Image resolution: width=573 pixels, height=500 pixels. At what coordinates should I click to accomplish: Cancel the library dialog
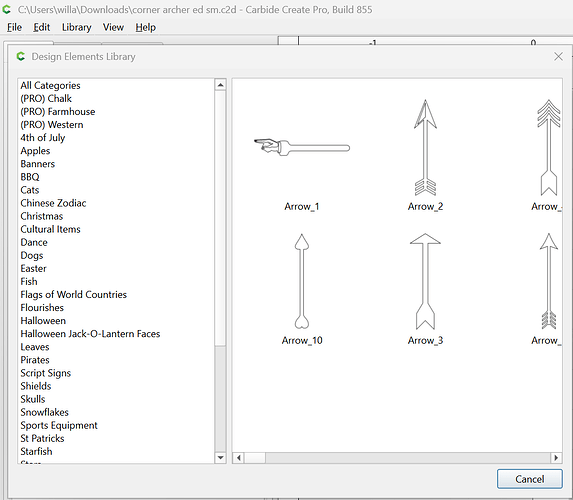click(530, 479)
